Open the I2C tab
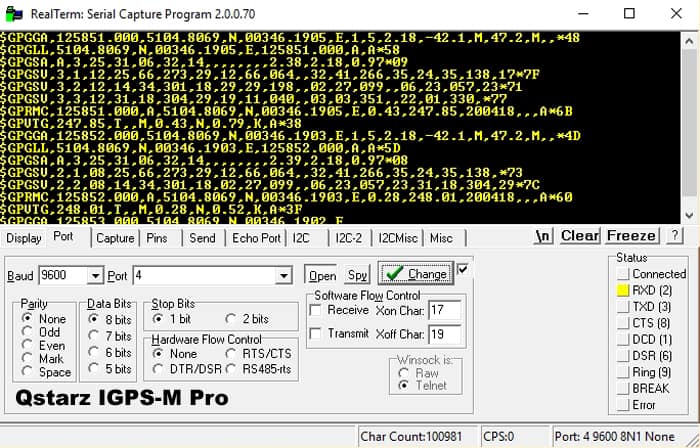The image size is (700, 448). 301,238
